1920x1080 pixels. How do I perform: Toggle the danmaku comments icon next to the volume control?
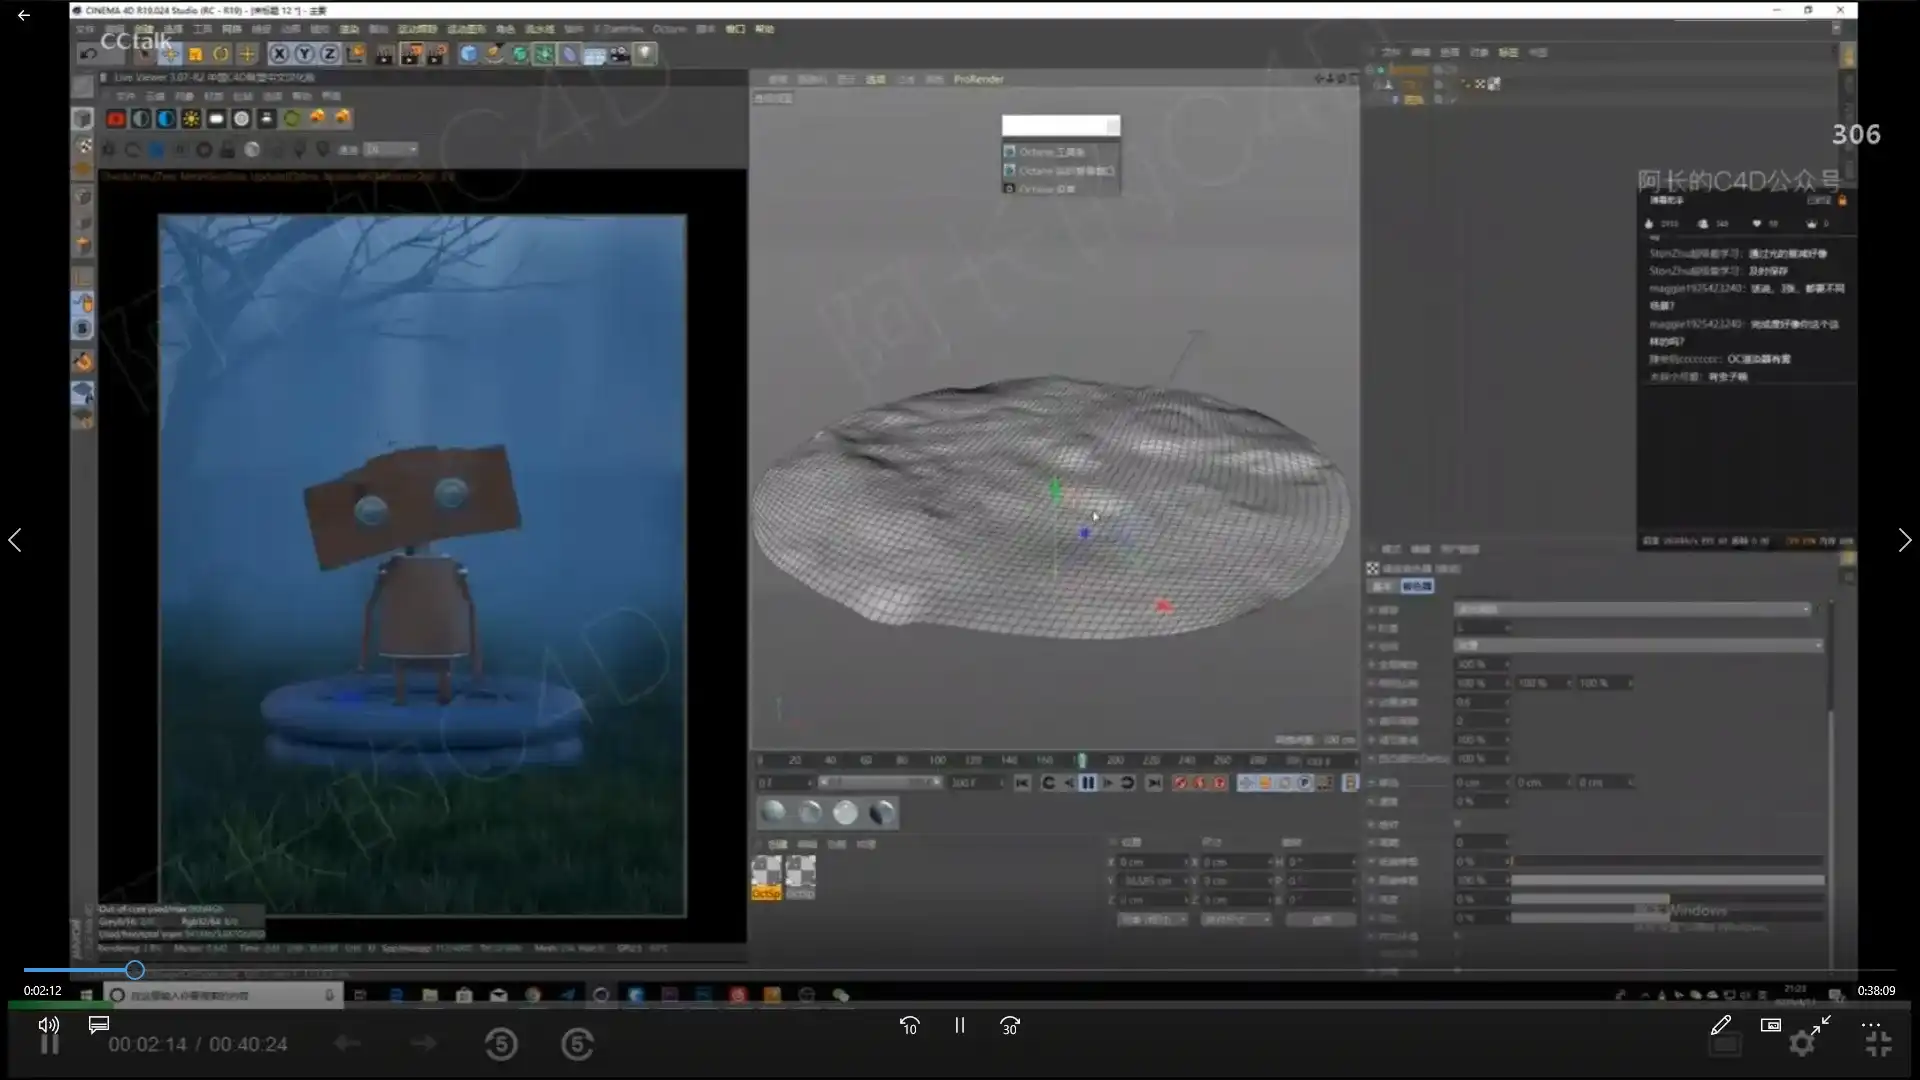point(97,1025)
